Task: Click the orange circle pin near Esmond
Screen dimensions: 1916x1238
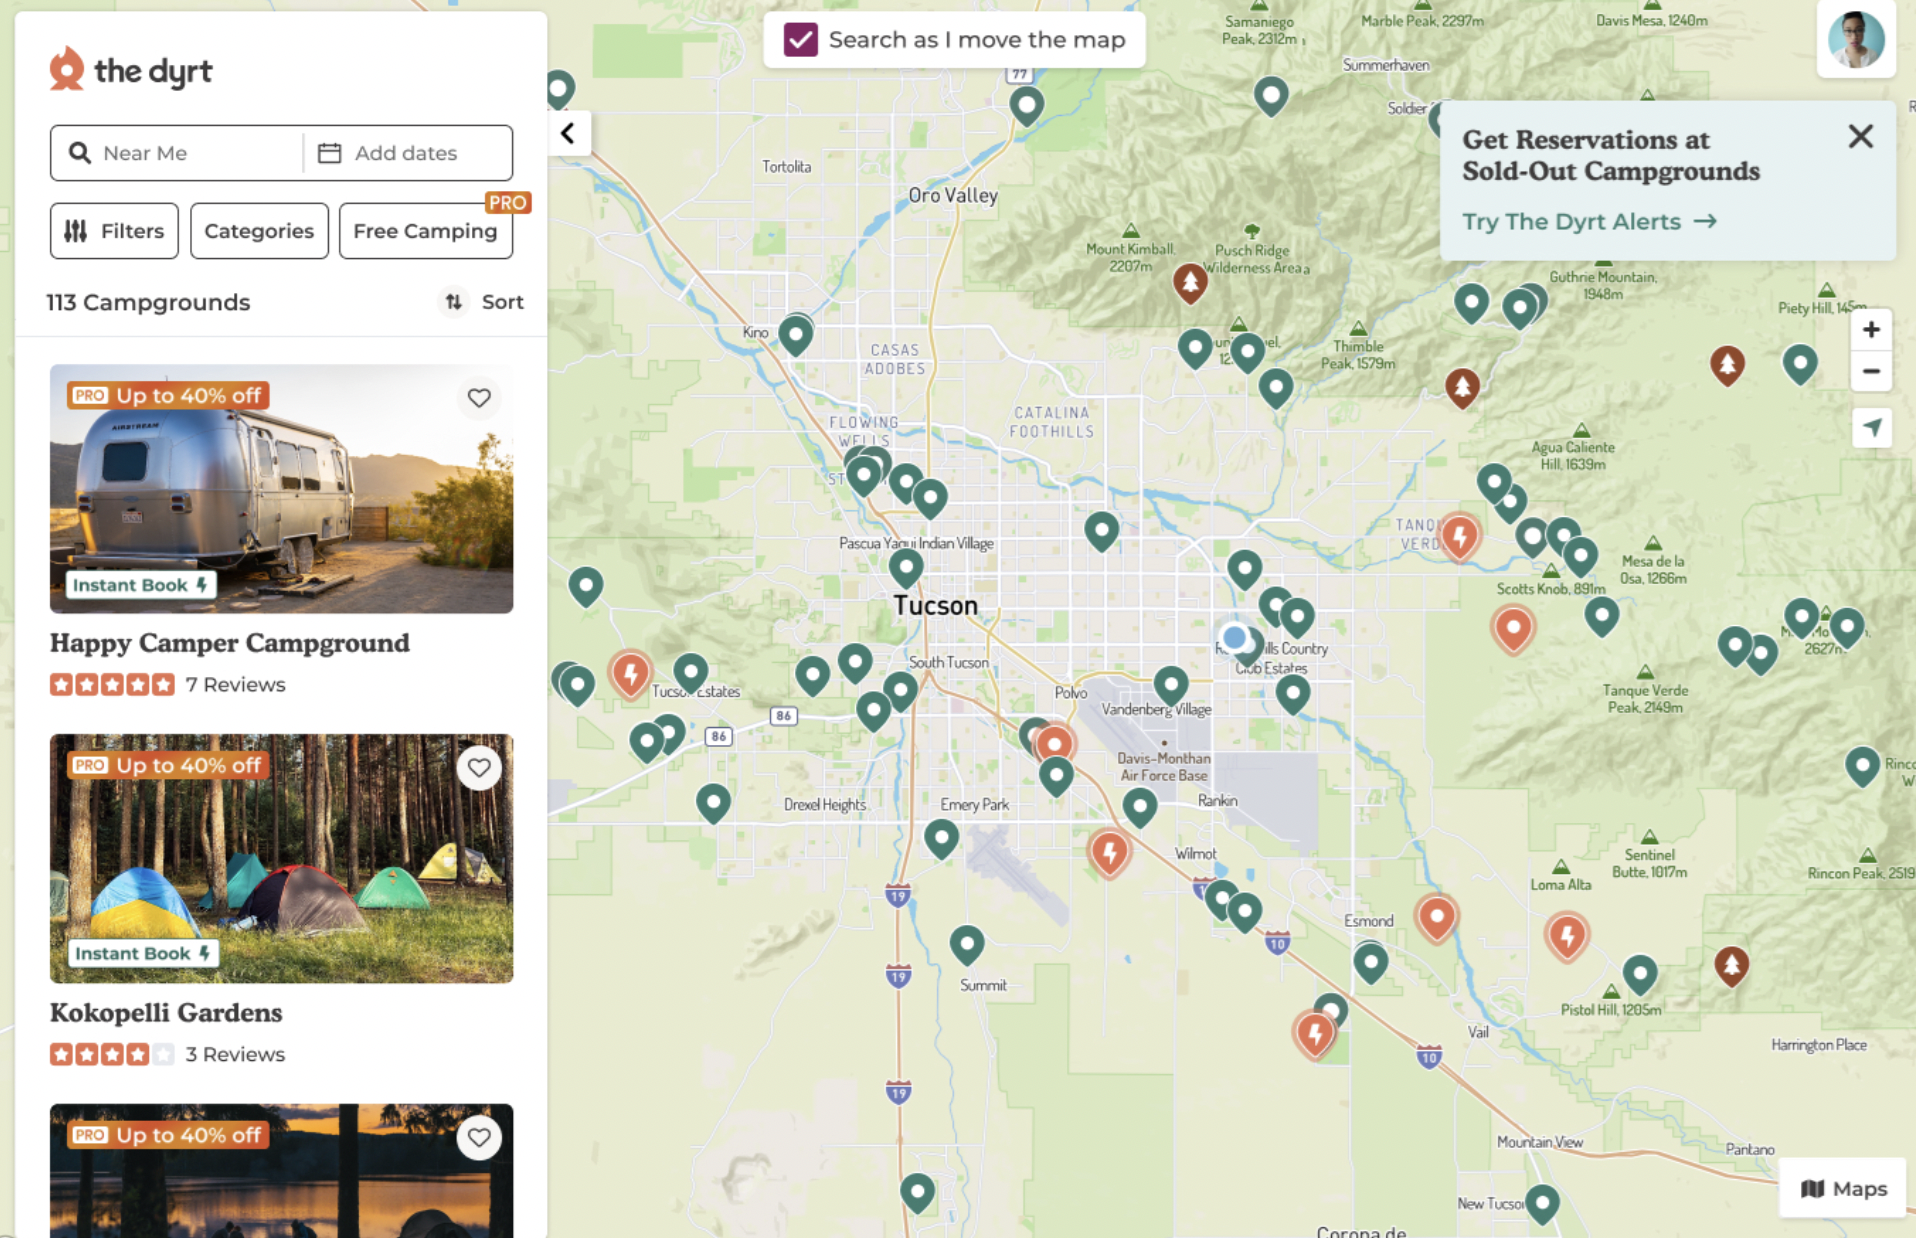Action: tap(1436, 918)
